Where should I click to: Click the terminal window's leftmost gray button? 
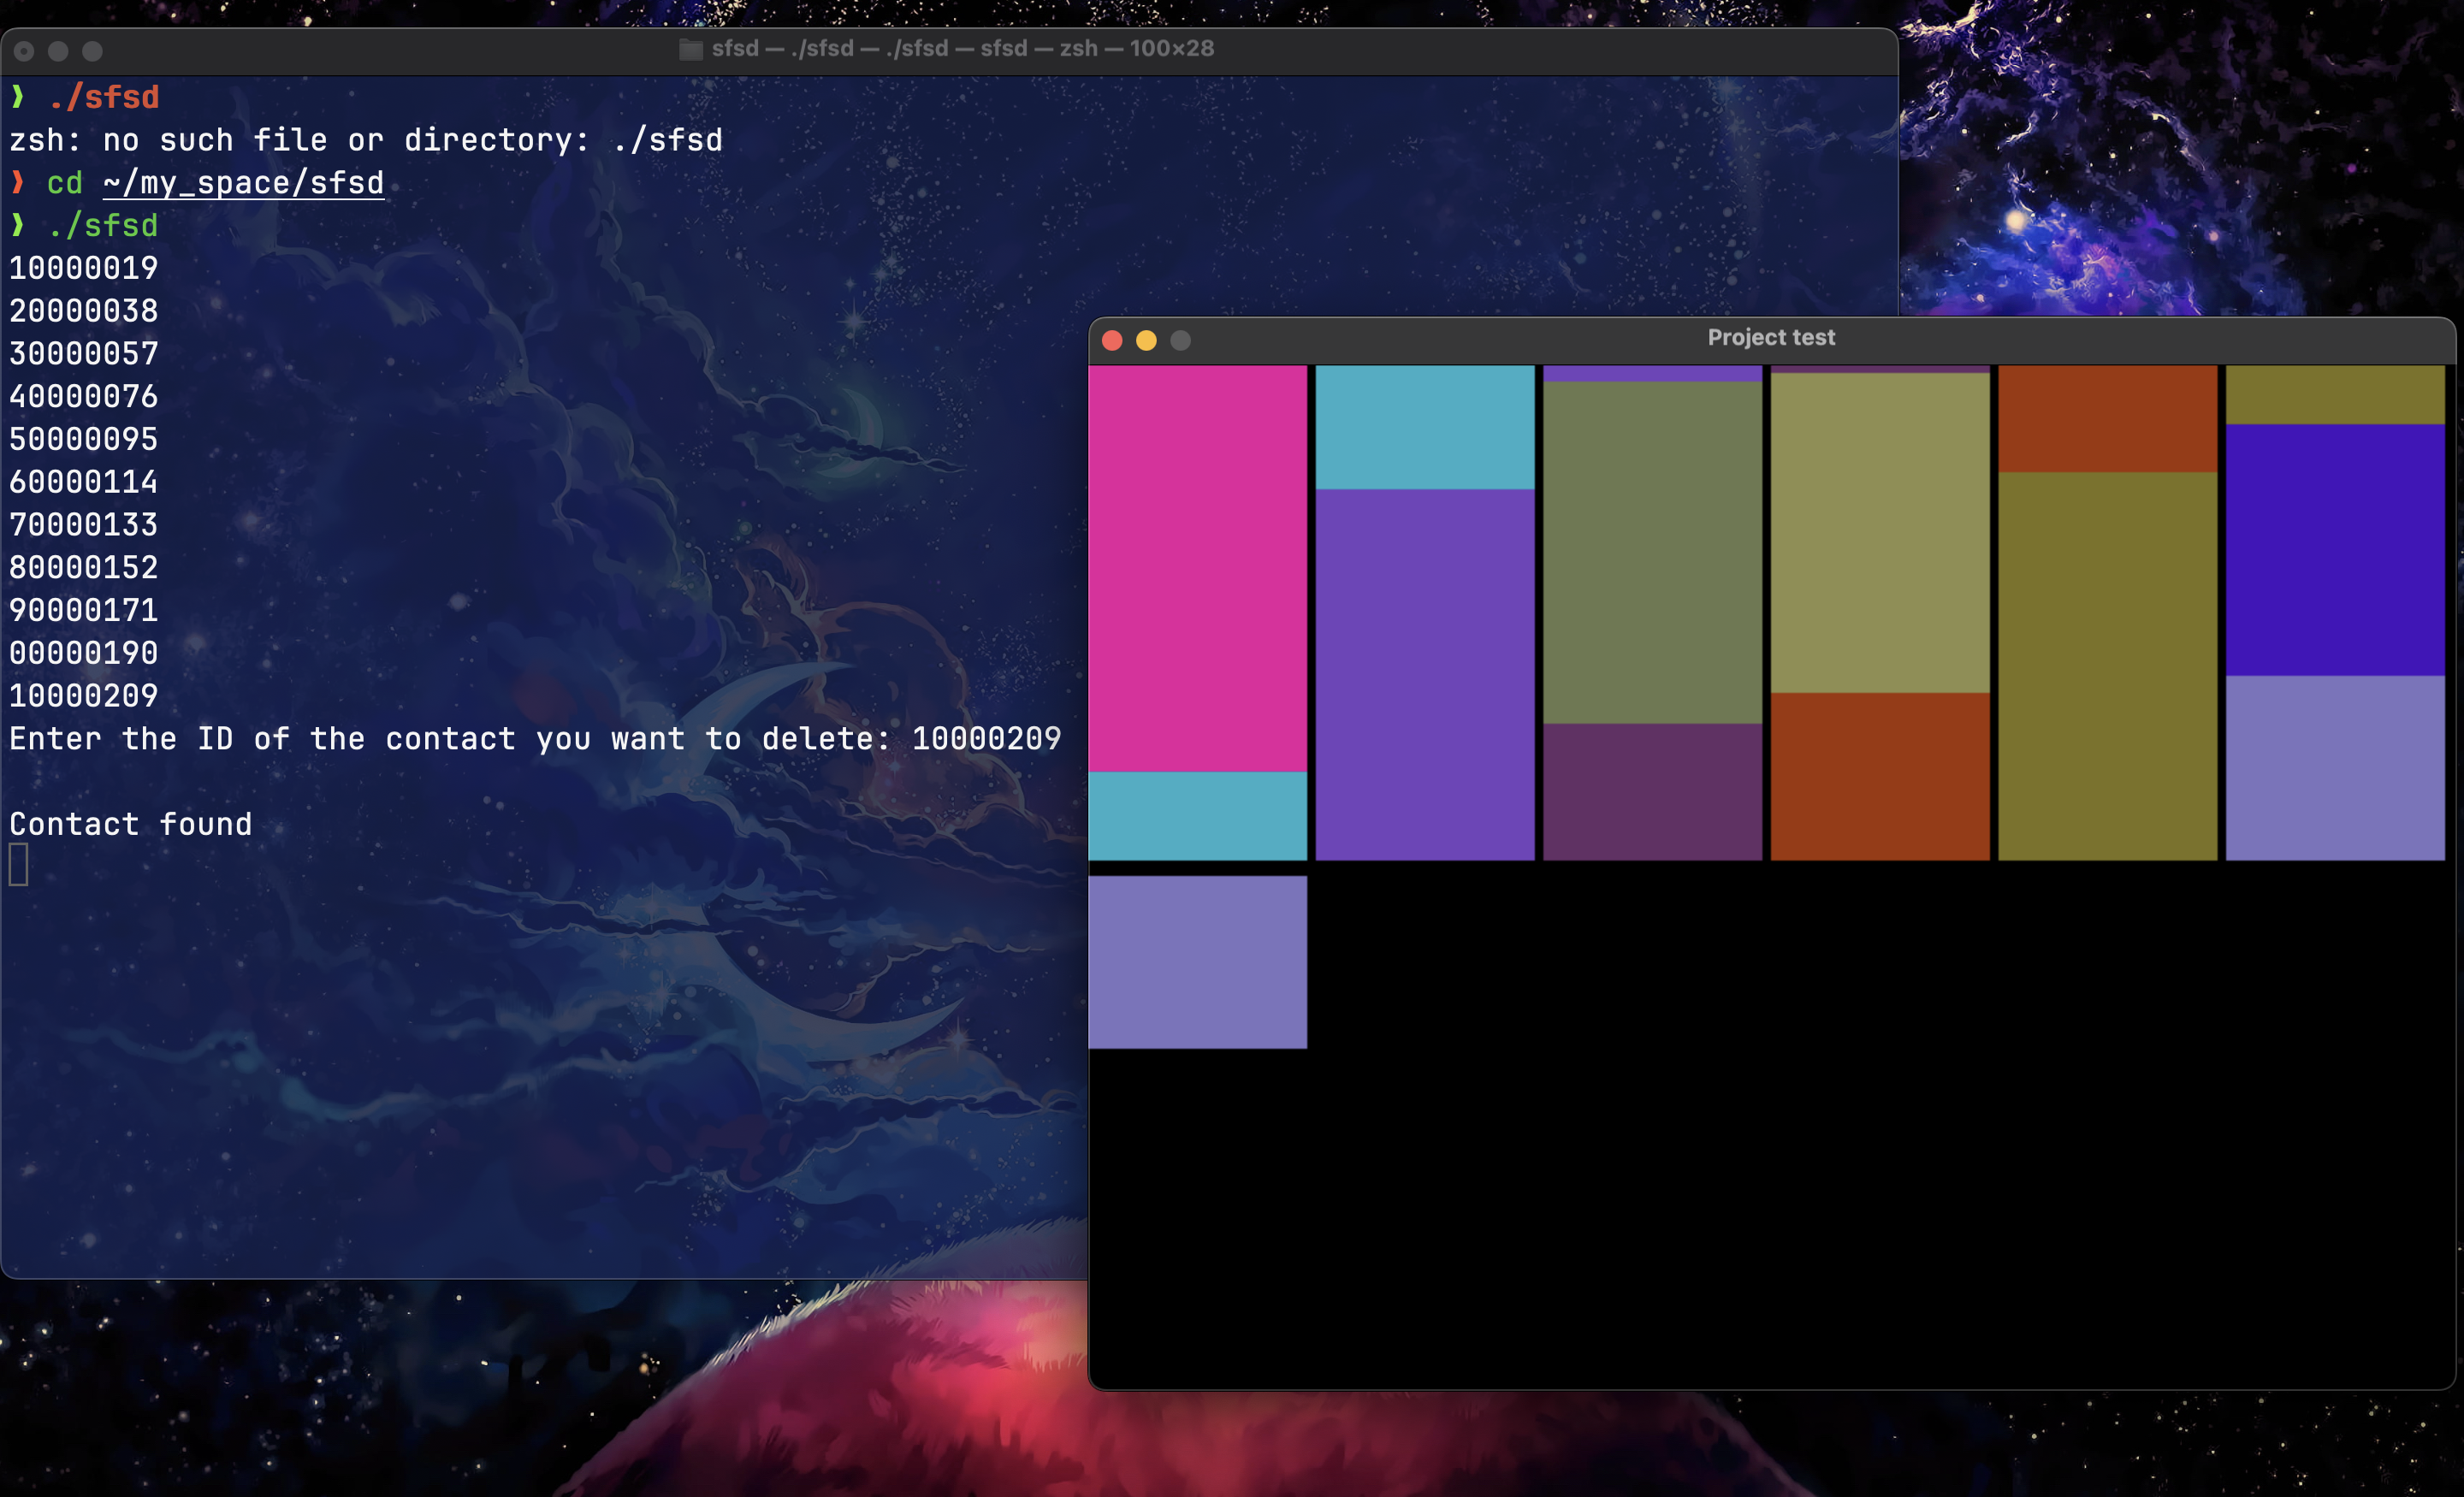pos(24,50)
